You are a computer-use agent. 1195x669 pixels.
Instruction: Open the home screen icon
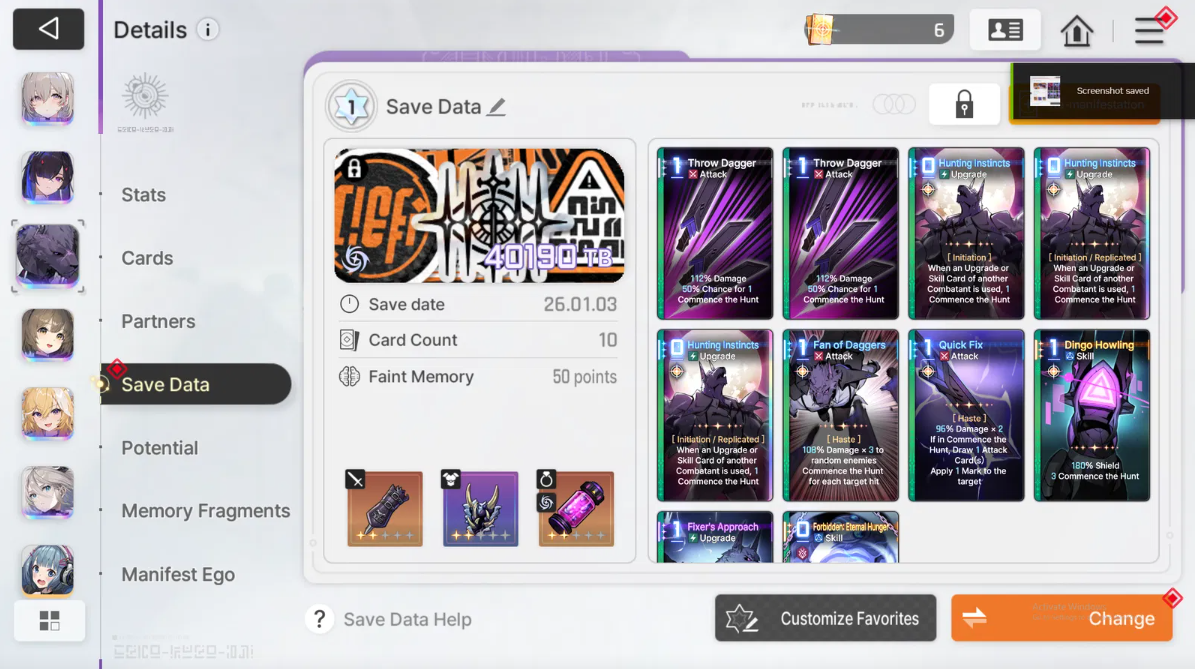coord(1076,30)
